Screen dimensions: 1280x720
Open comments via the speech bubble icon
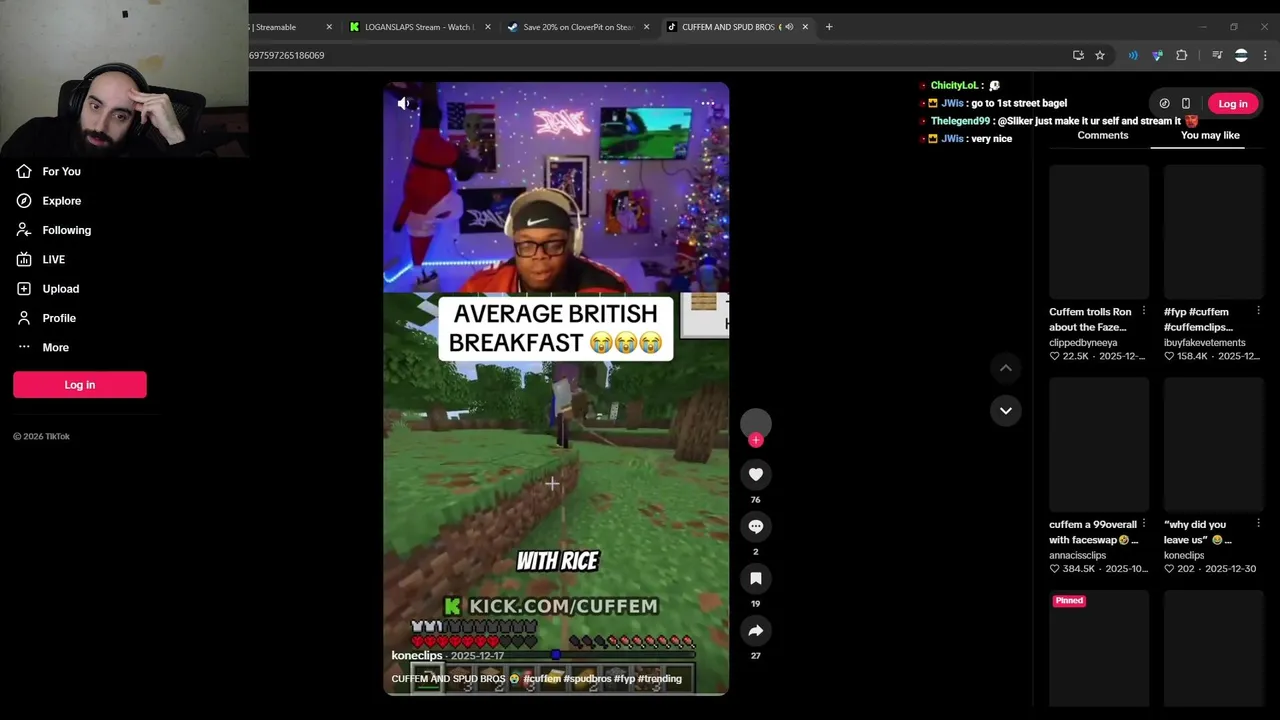(x=756, y=527)
